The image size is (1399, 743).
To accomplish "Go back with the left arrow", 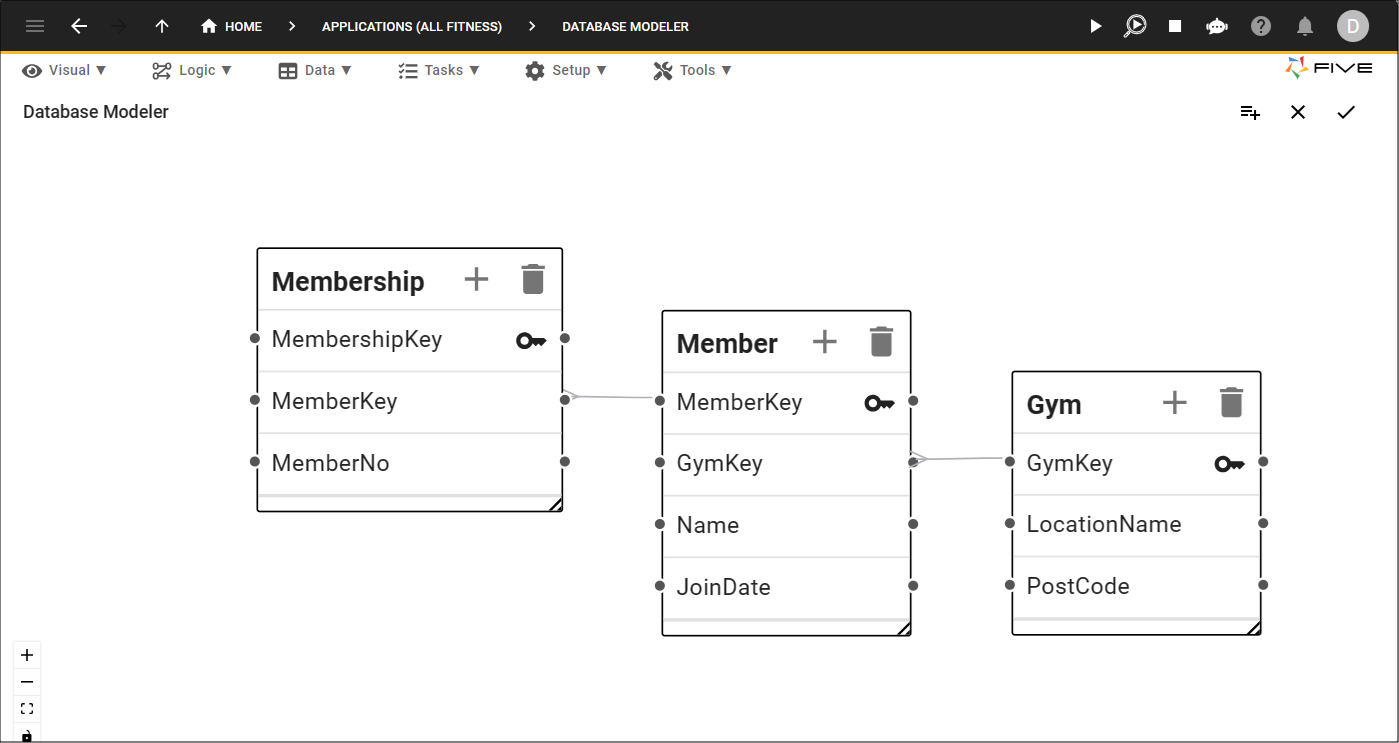I will [x=79, y=26].
